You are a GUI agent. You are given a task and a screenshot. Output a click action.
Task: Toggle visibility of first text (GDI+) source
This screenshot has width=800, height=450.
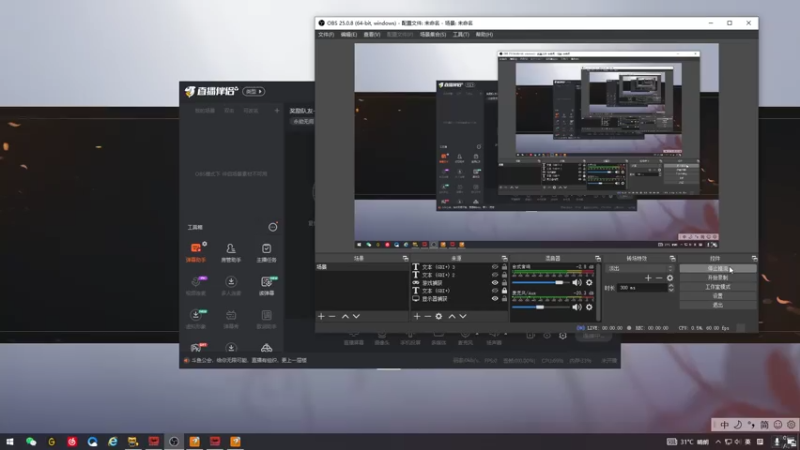click(x=494, y=267)
